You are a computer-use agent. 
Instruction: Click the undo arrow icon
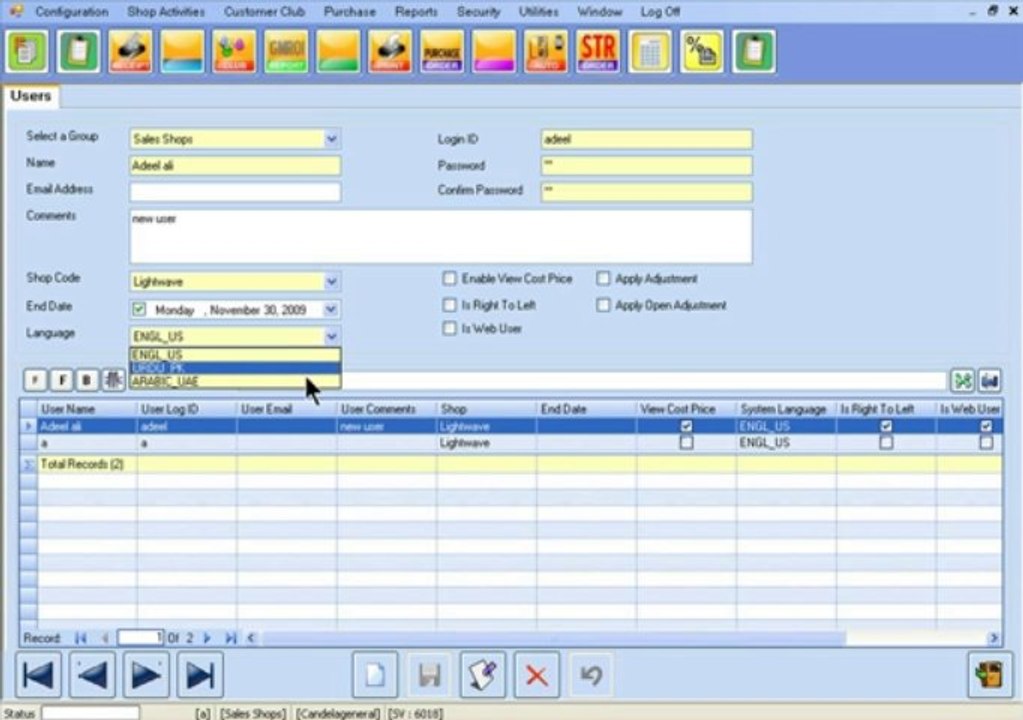click(x=591, y=674)
